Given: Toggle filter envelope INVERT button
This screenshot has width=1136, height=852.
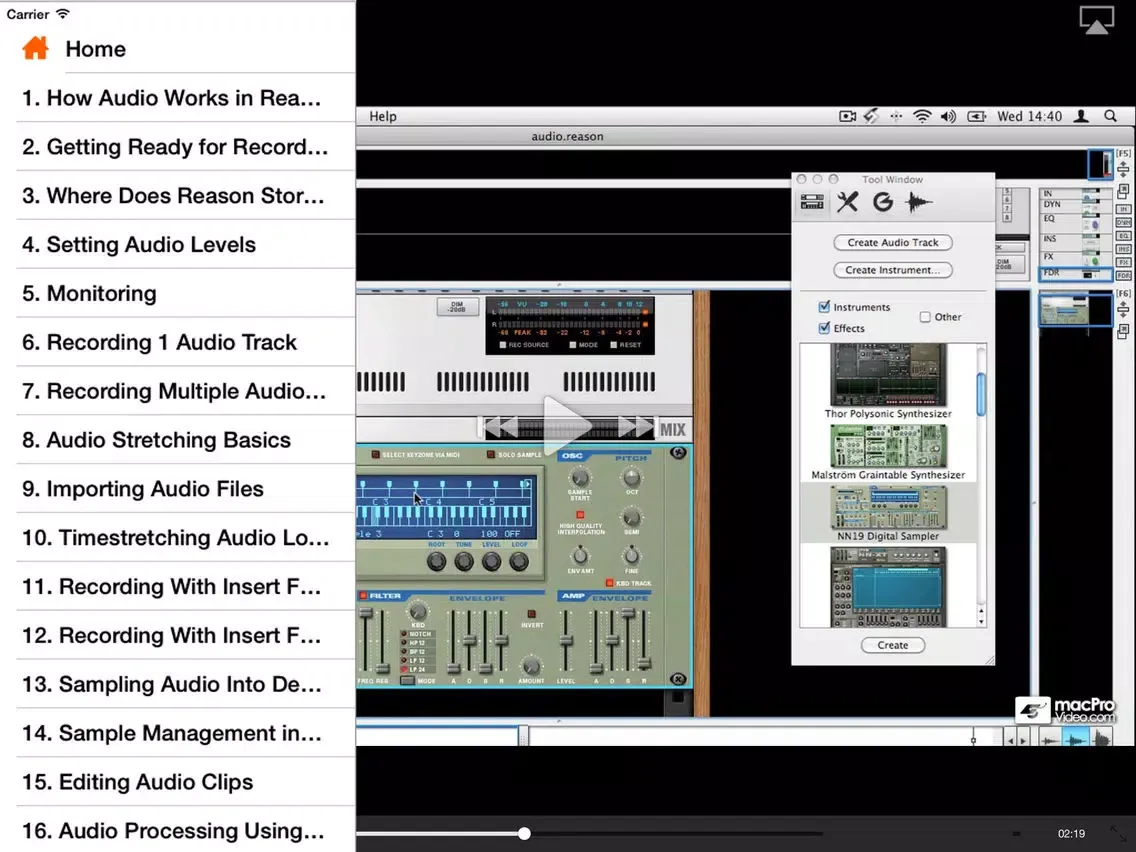Looking at the screenshot, I should 532,614.
